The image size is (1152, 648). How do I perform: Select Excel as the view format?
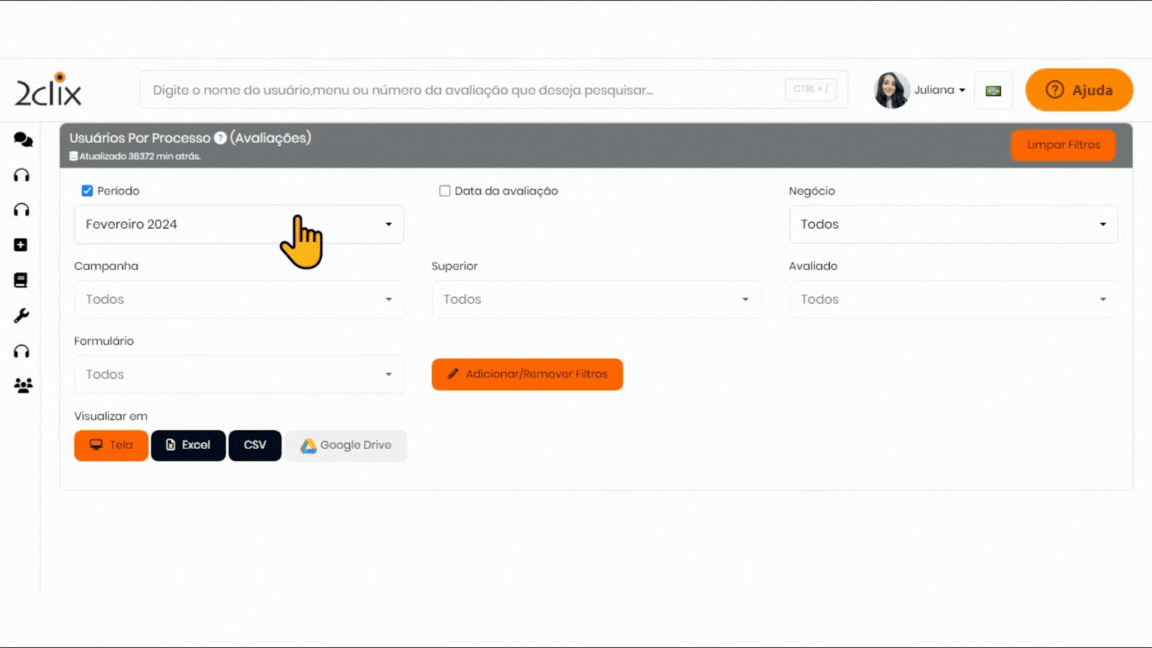[x=188, y=445]
